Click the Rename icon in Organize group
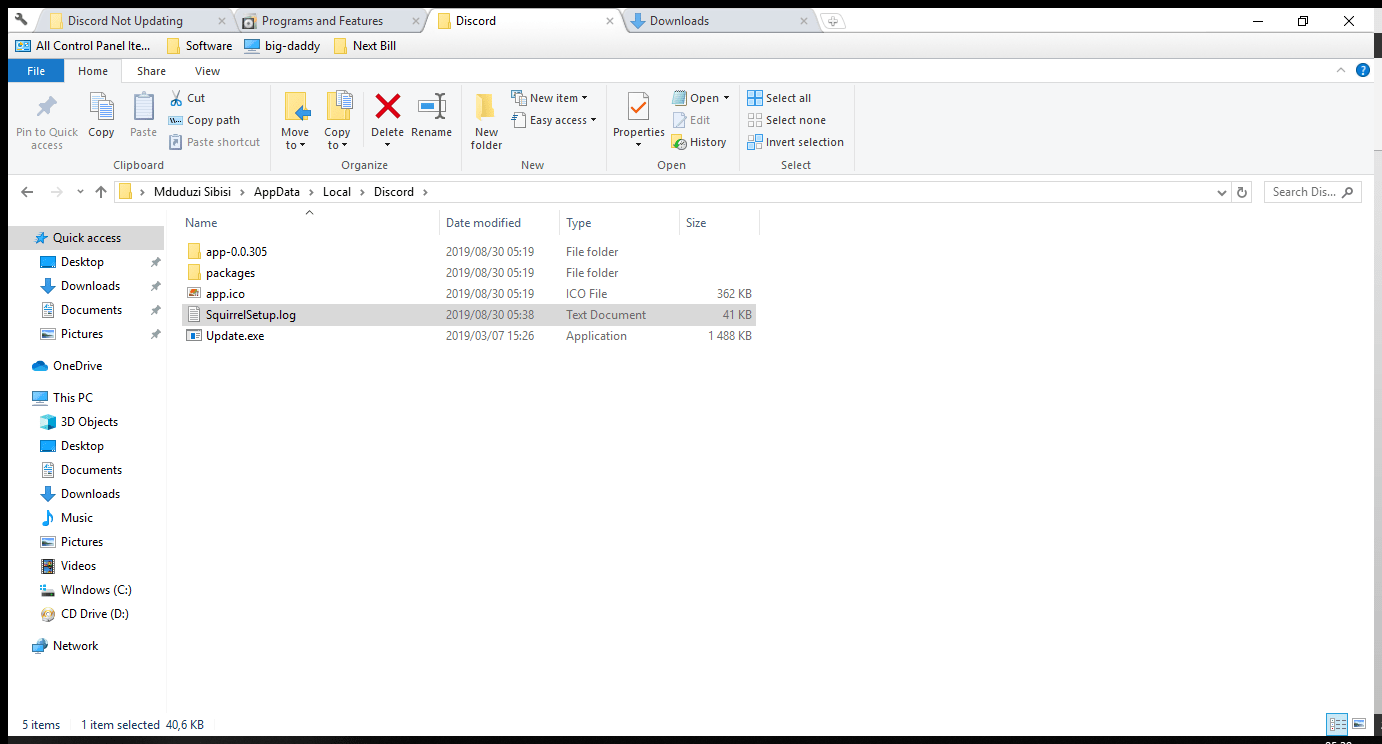Viewport: 1382px width, 744px height. tap(431, 107)
